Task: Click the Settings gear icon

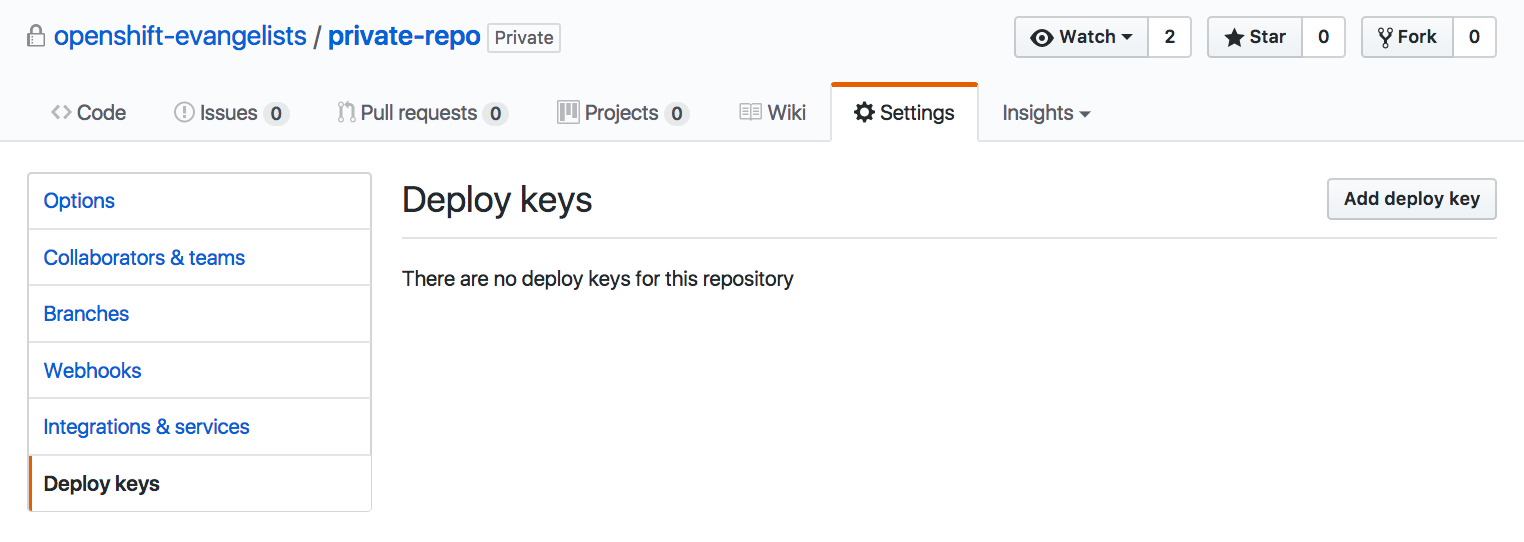Action: (864, 113)
